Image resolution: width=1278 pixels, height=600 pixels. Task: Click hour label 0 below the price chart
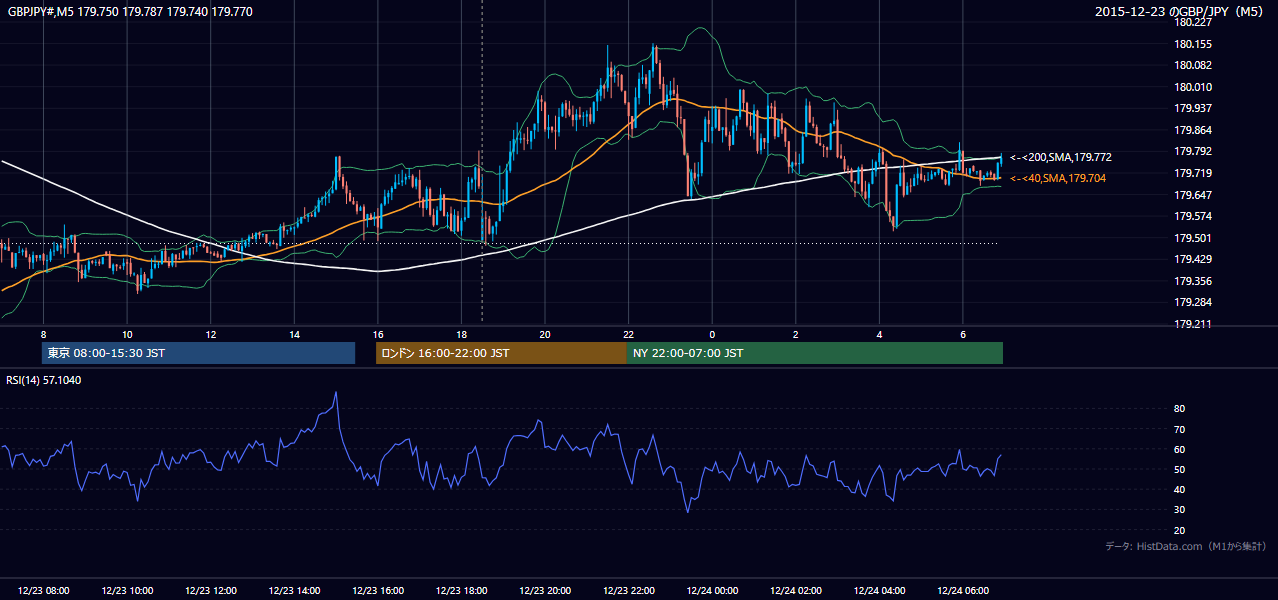712,333
